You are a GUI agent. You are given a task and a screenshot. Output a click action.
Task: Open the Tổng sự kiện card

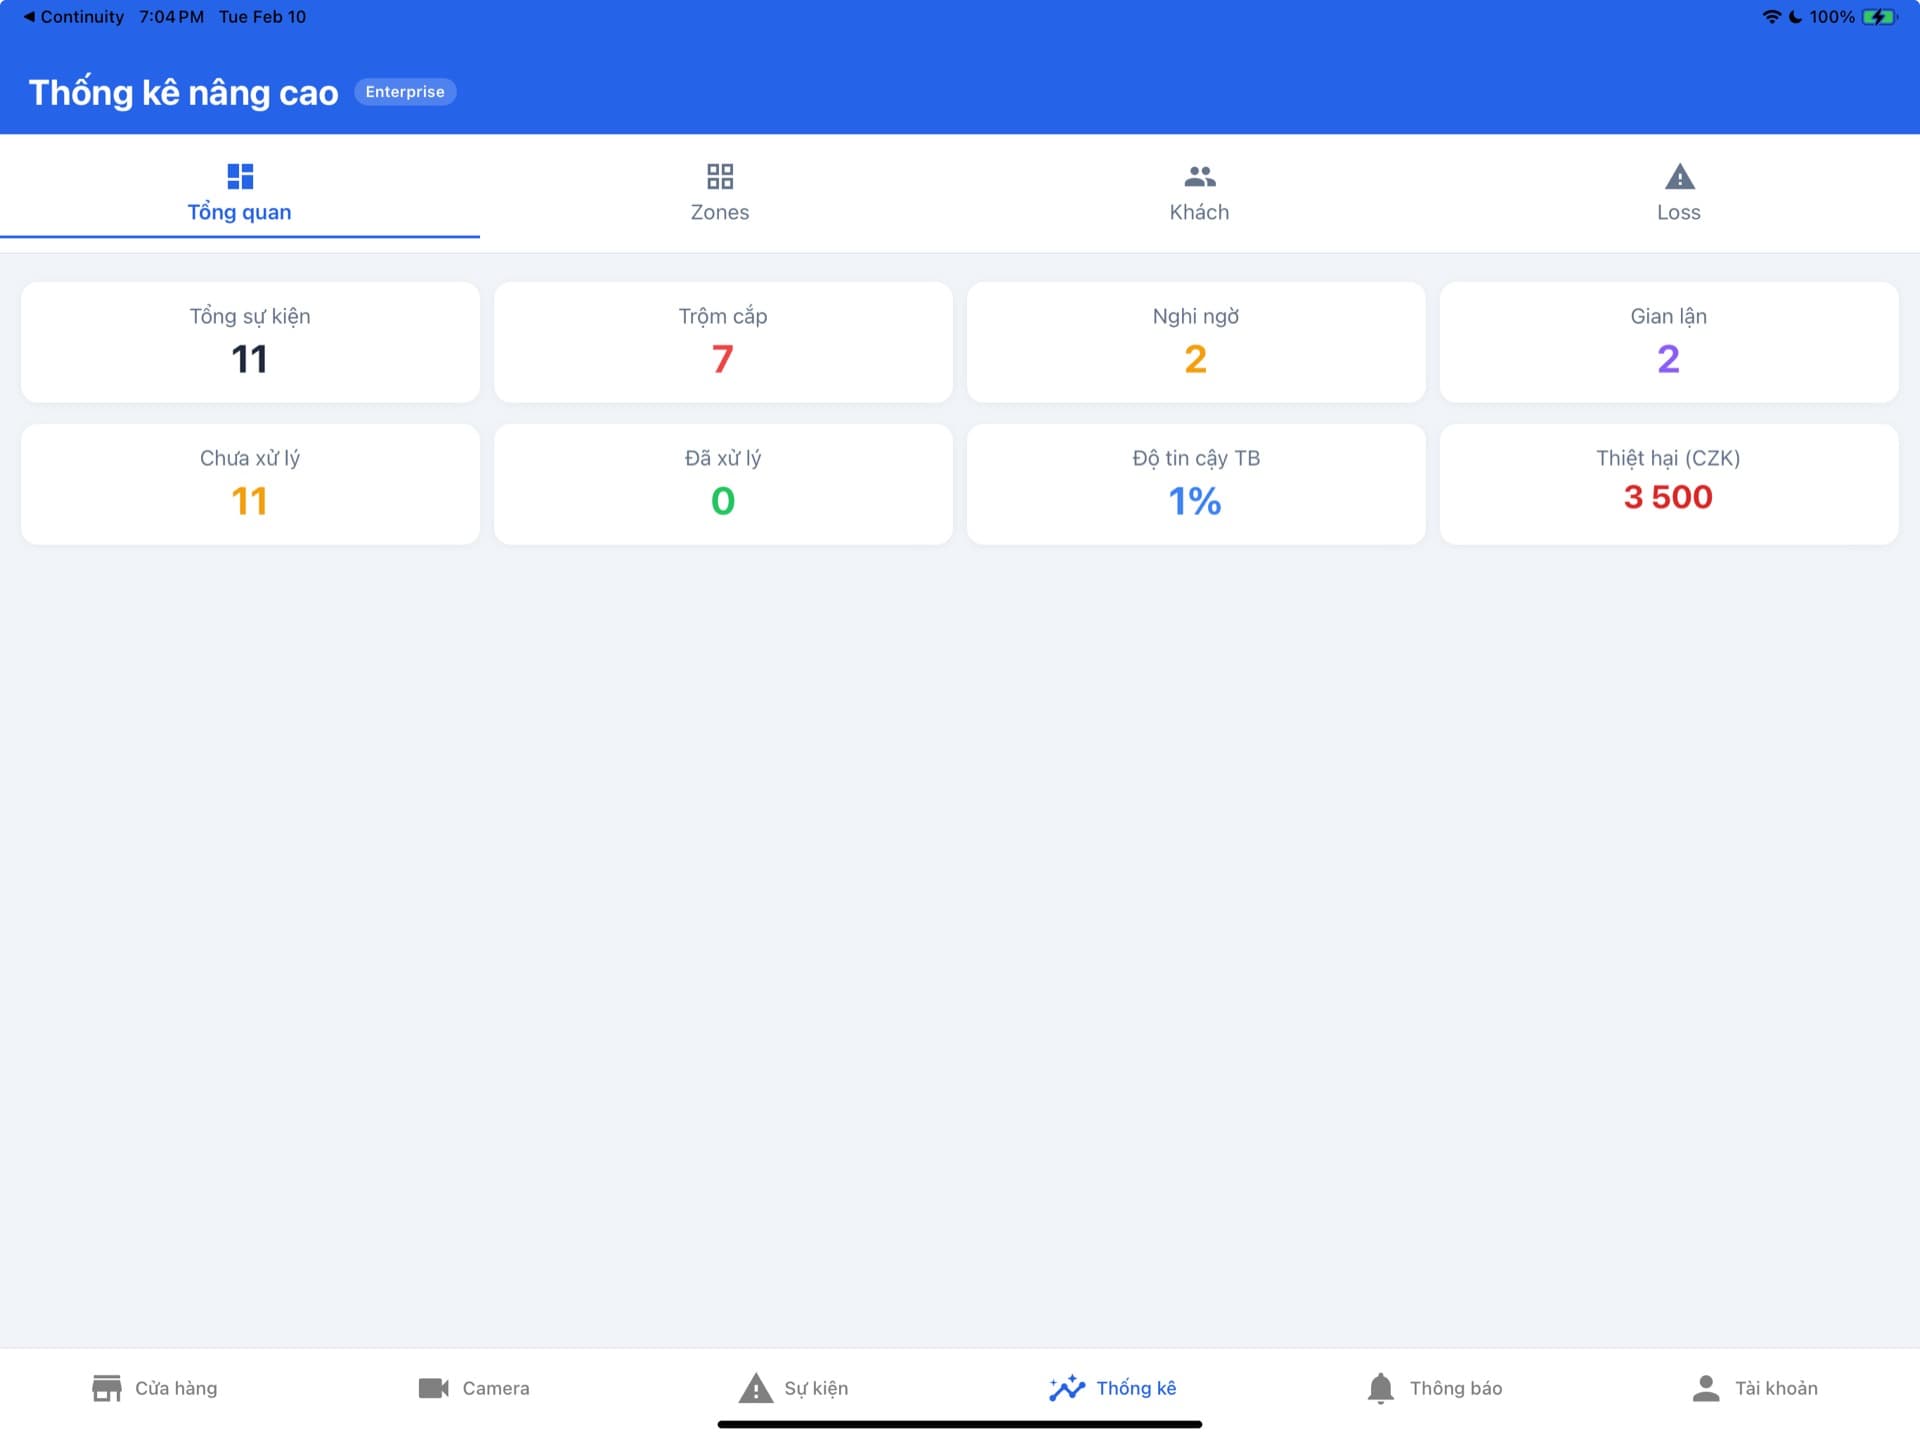(x=250, y=342)
